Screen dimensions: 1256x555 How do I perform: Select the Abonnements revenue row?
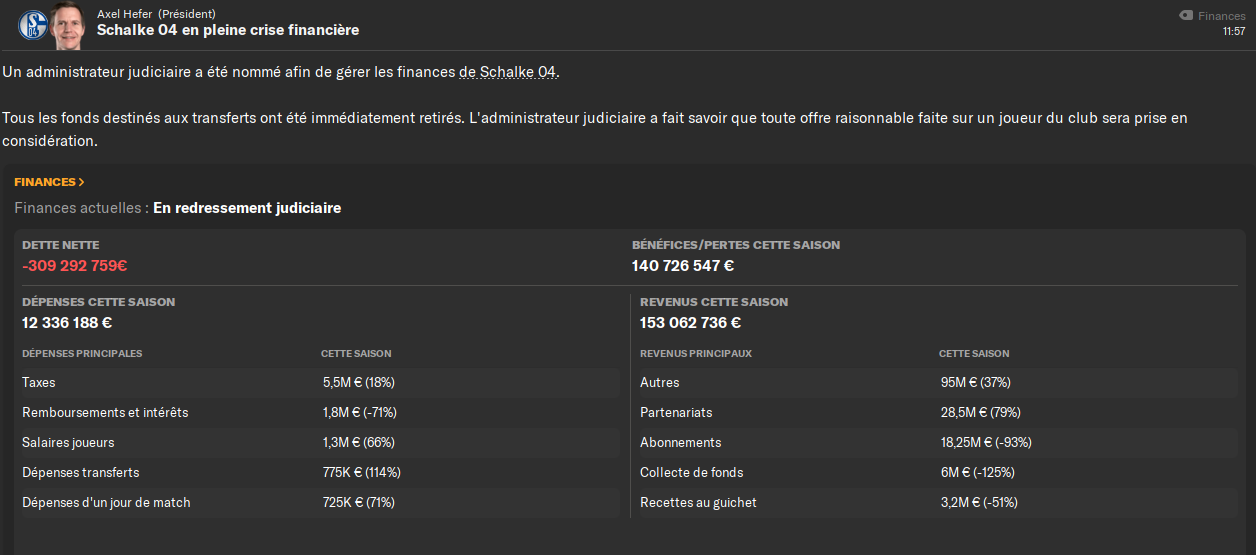[938, 442]
